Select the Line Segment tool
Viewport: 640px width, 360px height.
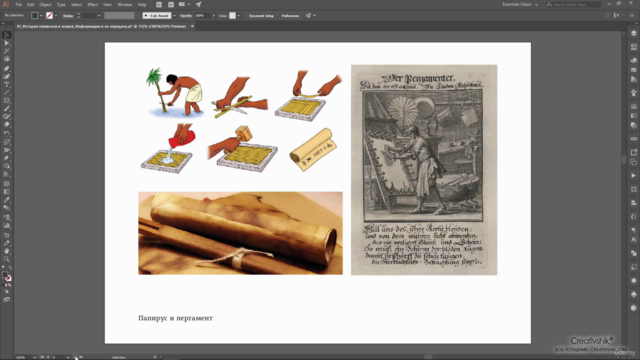tap(7, 93)
